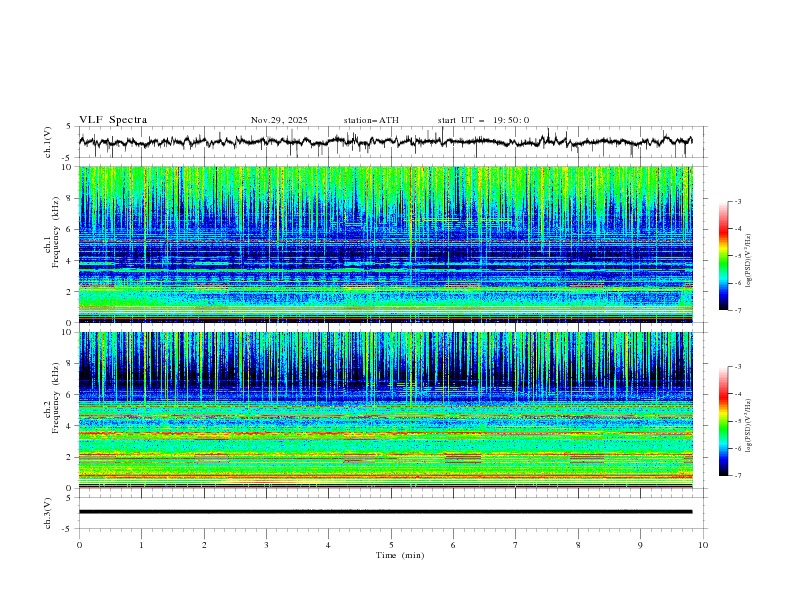The image size is (792, 612).
Task: Select the "start UT = 19:50:0" text
Action: tap(483, 120)
